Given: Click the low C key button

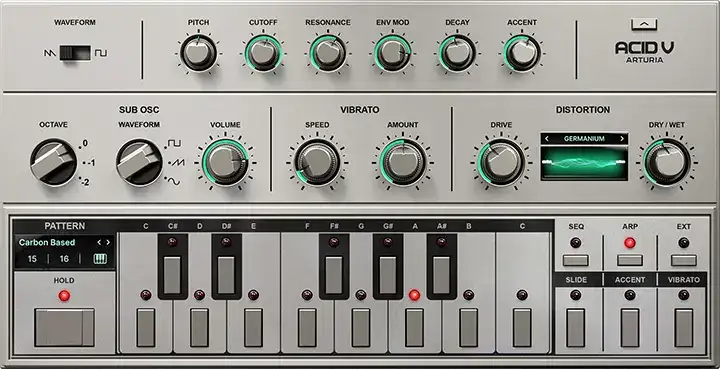Looking at the screenshot, I should click(146, 328).
